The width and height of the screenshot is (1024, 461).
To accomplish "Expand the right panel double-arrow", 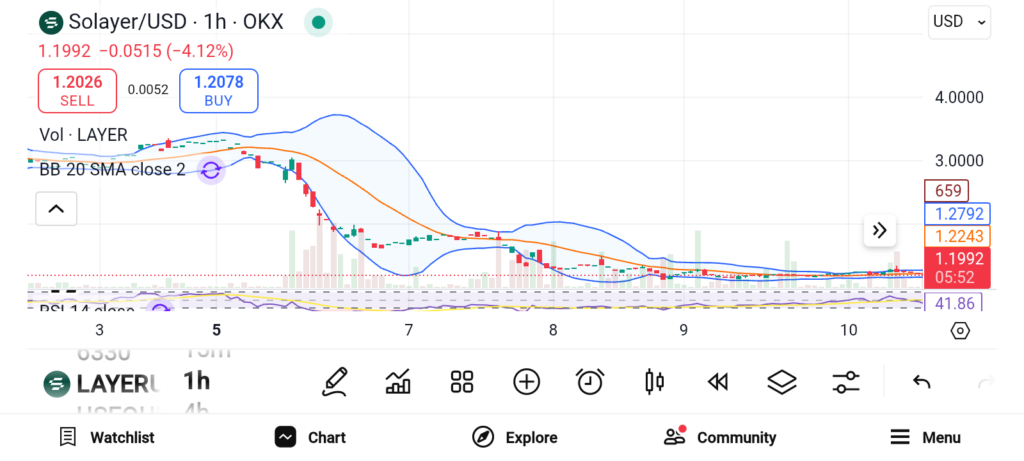I will coord(879,231).
